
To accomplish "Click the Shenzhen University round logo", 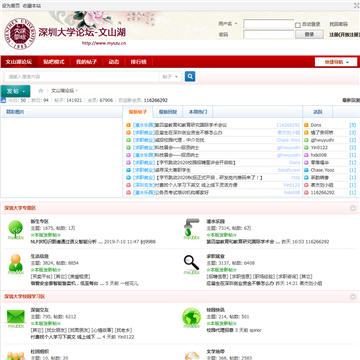I will [x=19, y=34].
